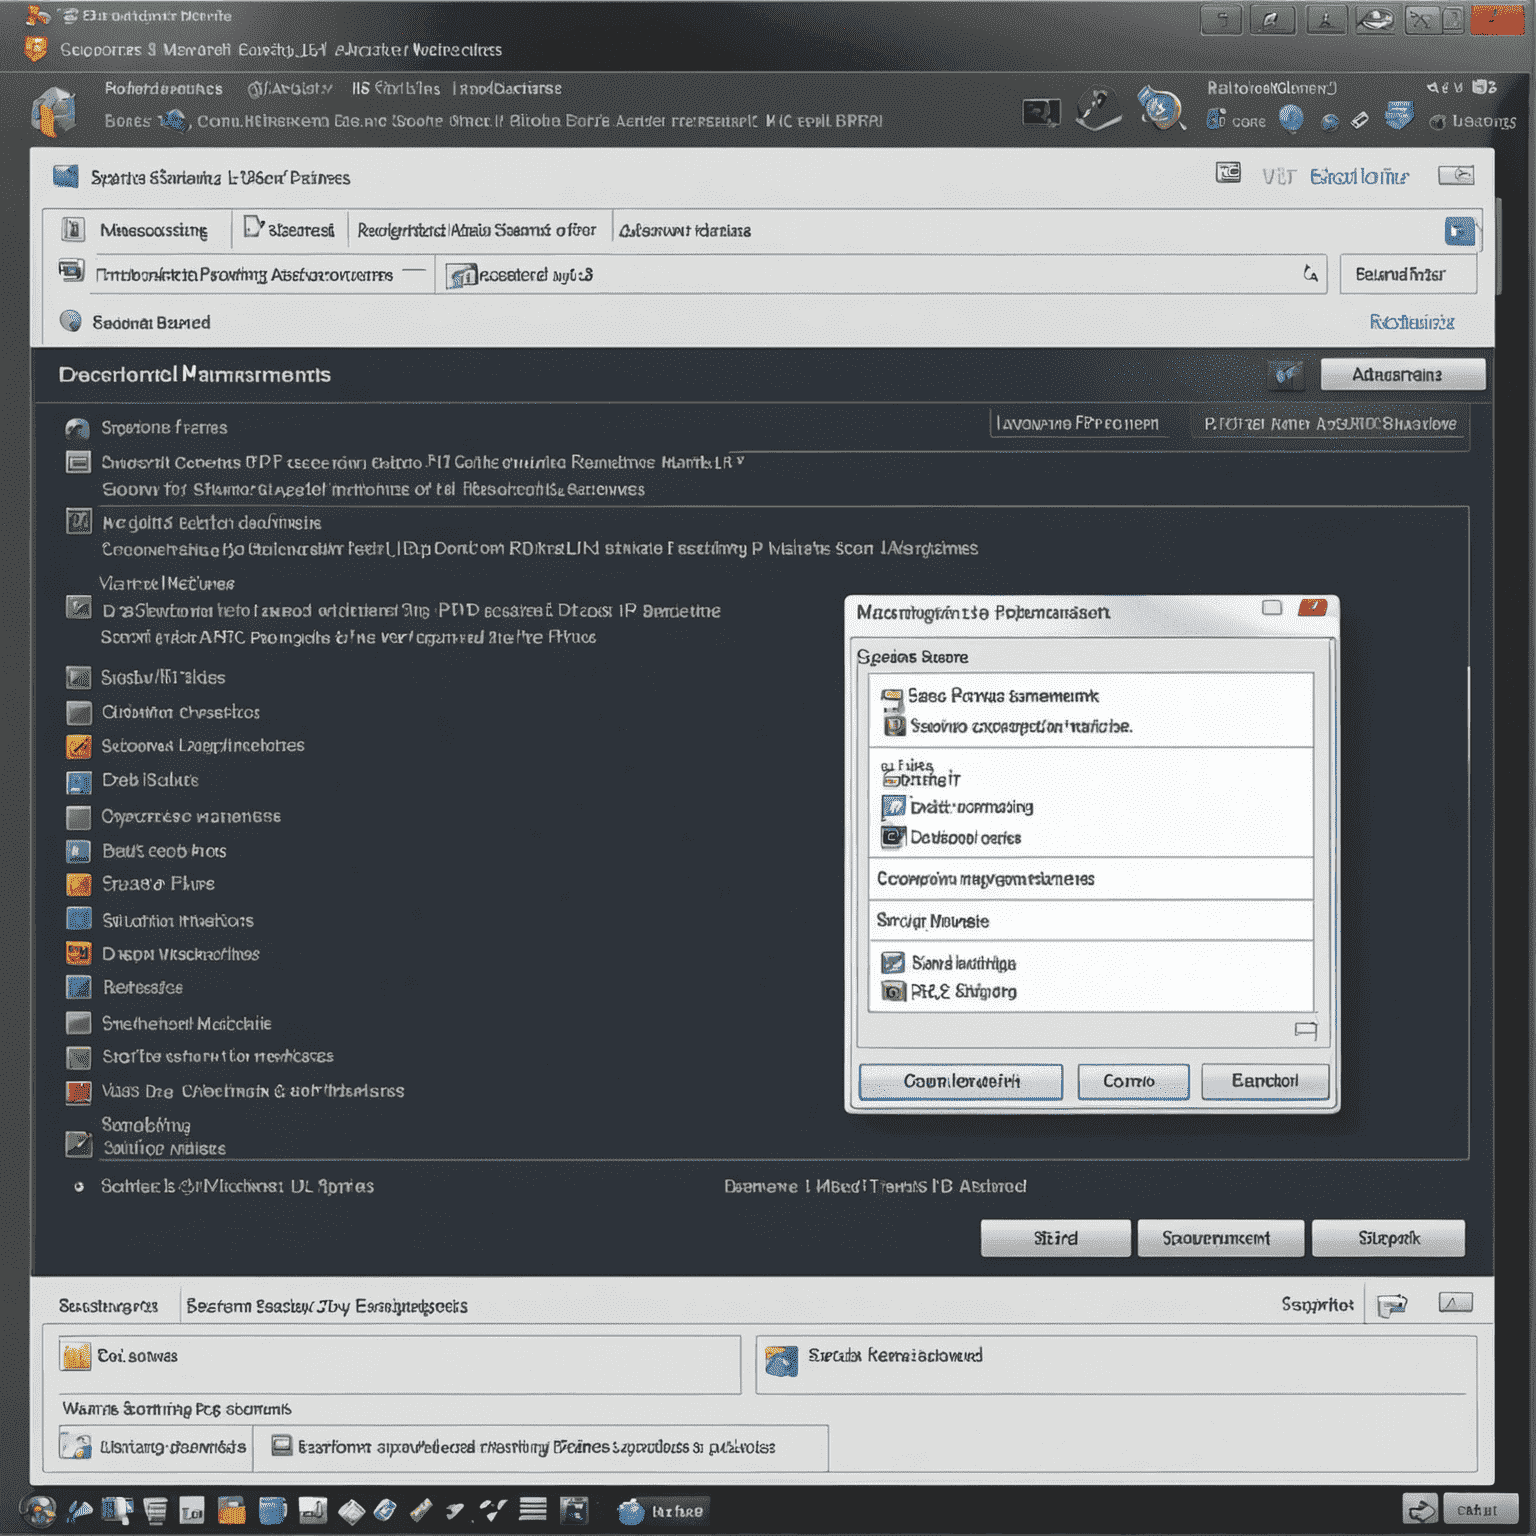Switch to the 'Adsowwt rdanias' tab
Screen dimensions: 1536x1536
[x=685, y=231]
